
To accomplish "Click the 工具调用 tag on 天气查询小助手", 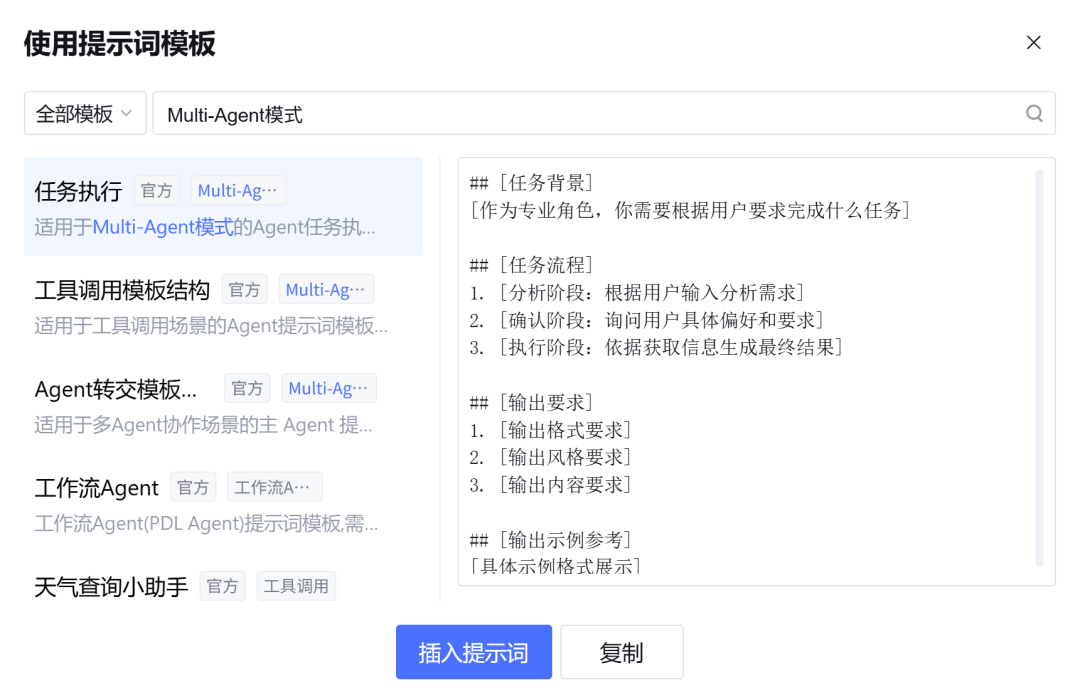I will (296, 586).
